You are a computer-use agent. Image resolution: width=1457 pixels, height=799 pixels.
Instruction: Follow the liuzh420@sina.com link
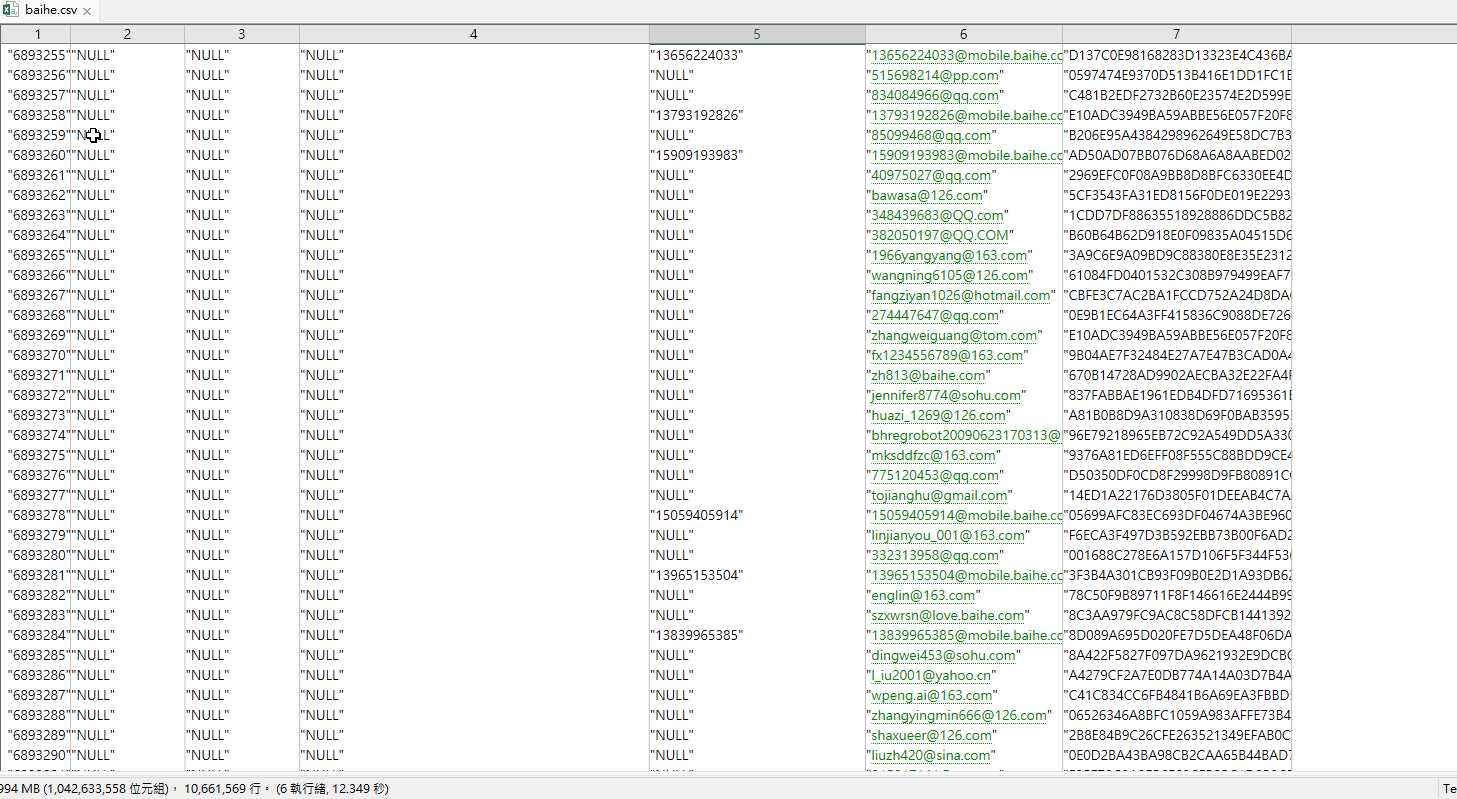[931, 756]
